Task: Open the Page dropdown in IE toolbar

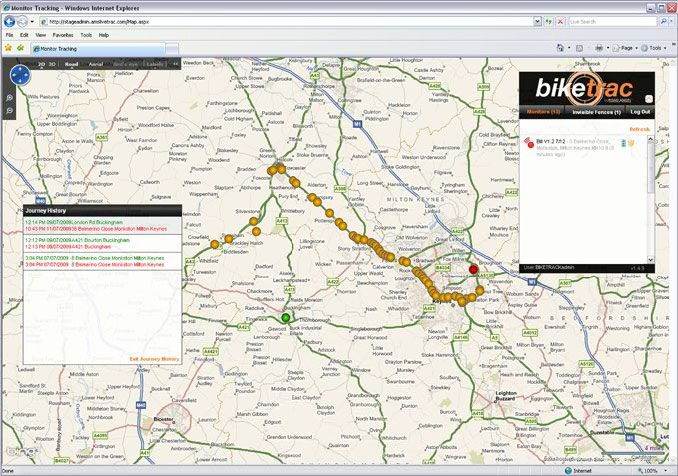Action: click(627, 47)
